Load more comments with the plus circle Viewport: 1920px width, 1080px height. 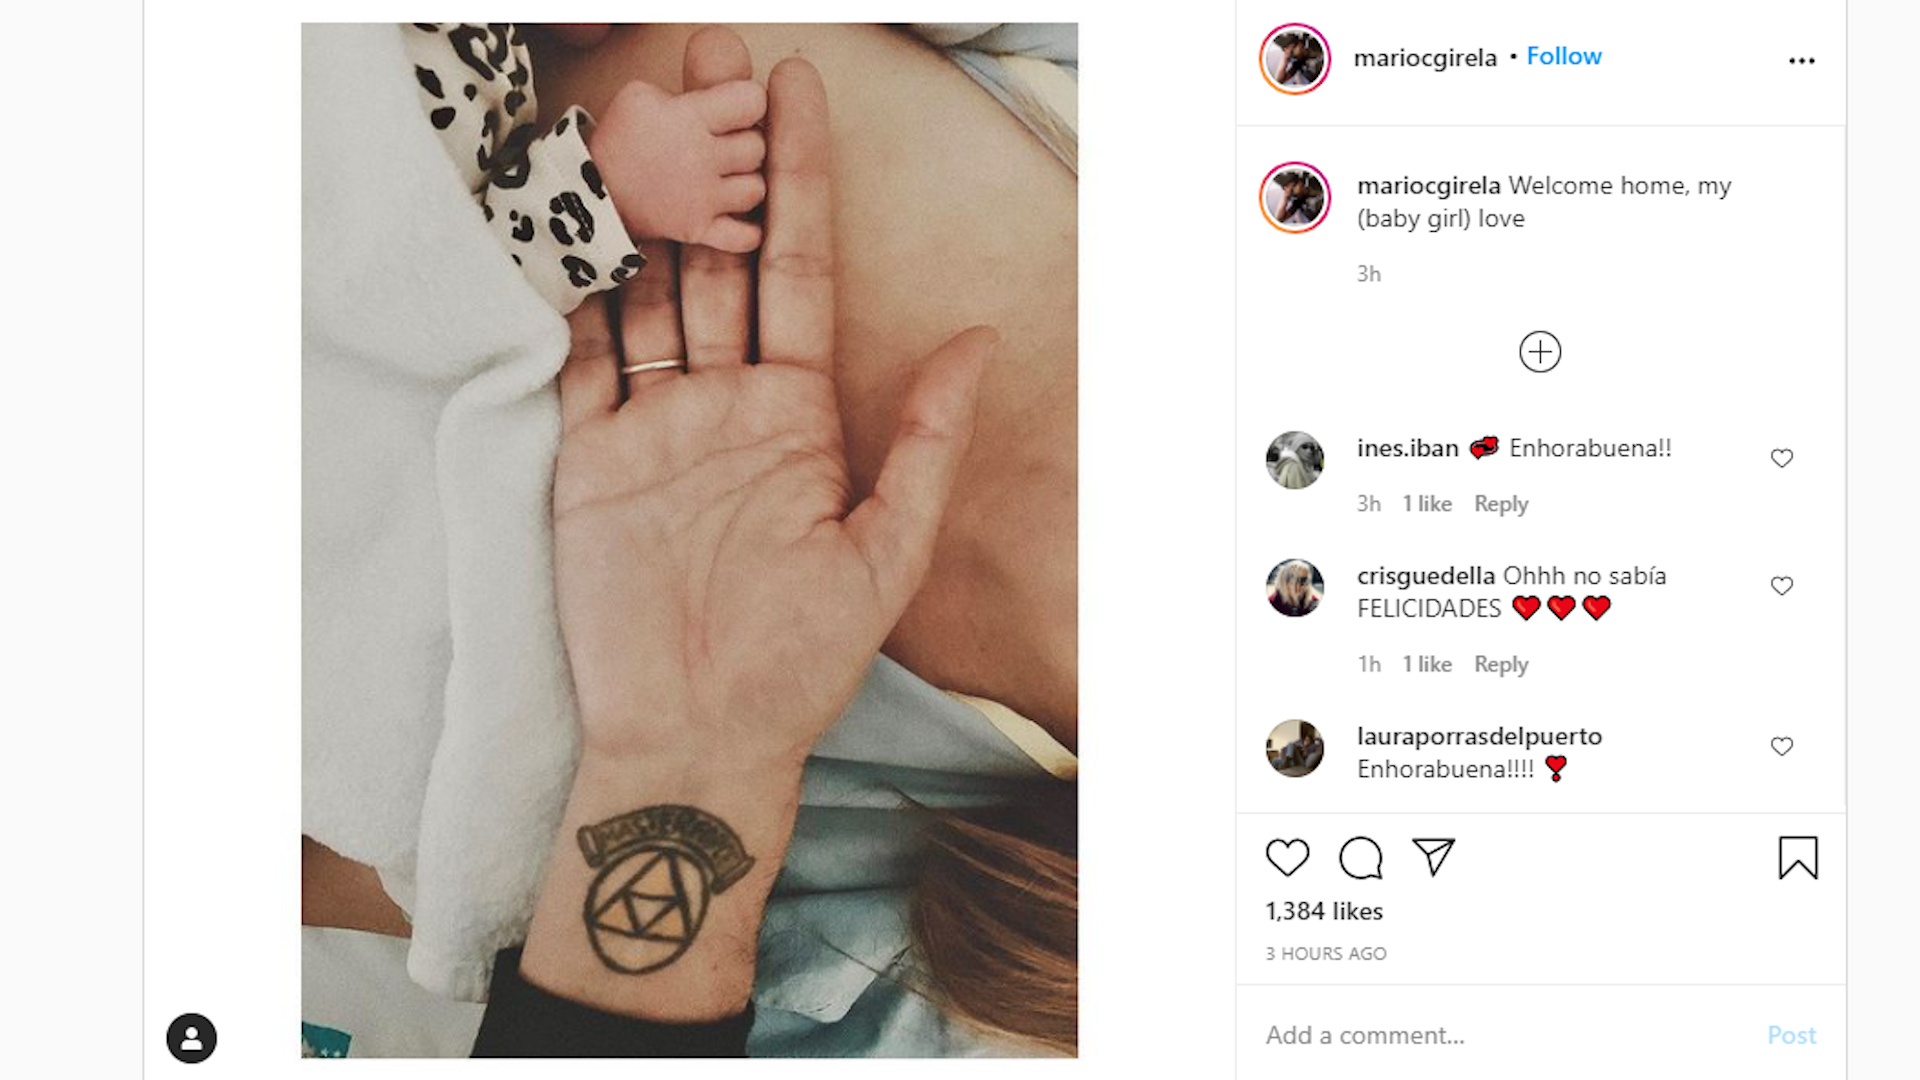pyautogui.click(x=1540, y=352)
